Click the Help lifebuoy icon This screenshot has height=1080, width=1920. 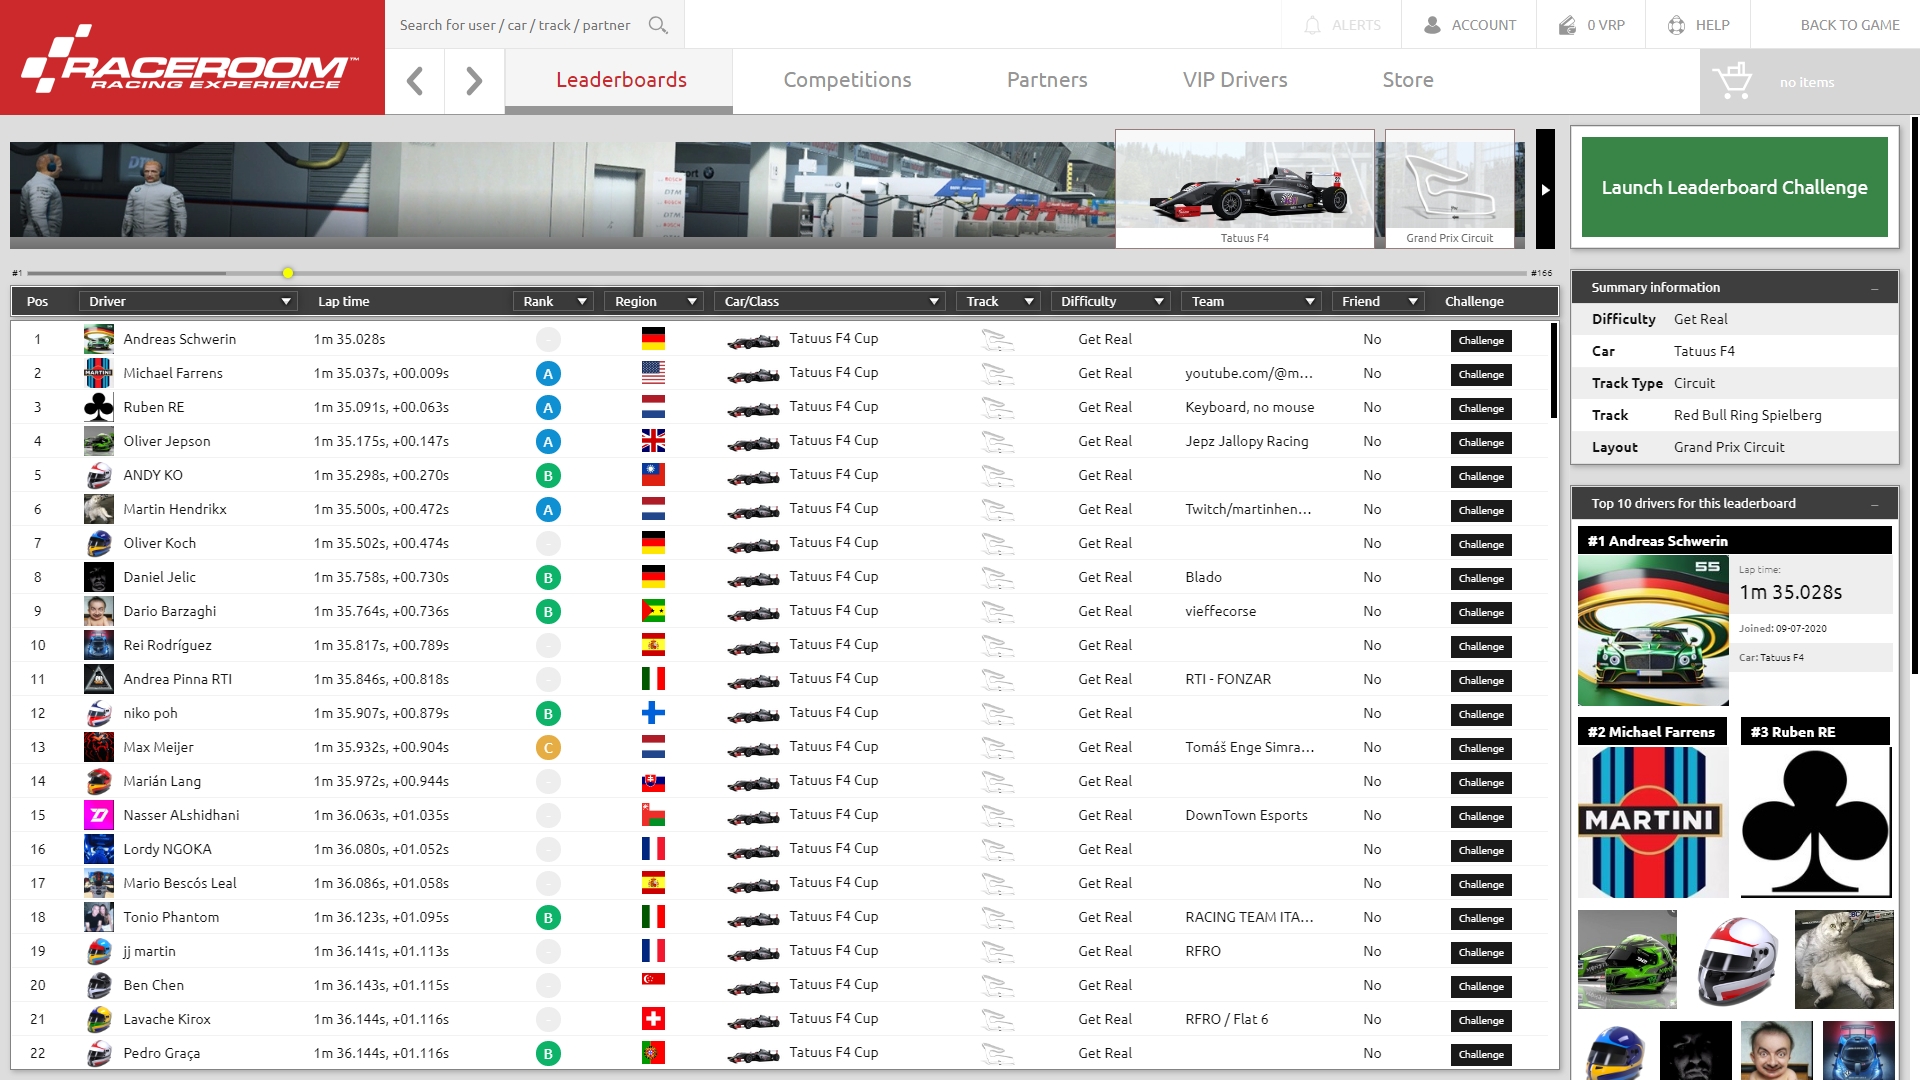pyautogui.click(x=1677, y=25)
